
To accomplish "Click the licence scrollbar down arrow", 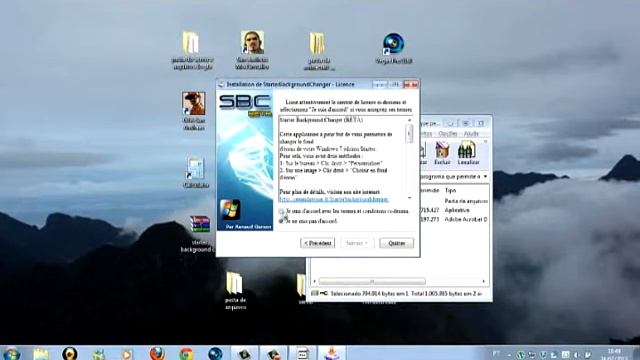I will (409, 198).
